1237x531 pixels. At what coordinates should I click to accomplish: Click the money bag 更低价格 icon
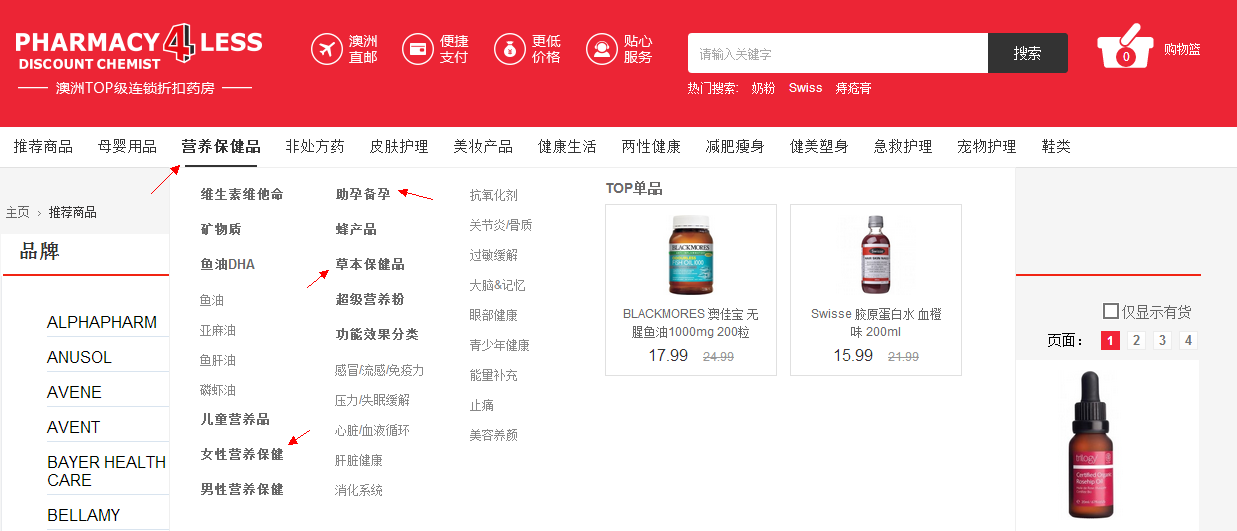click(x=510, y=49)
